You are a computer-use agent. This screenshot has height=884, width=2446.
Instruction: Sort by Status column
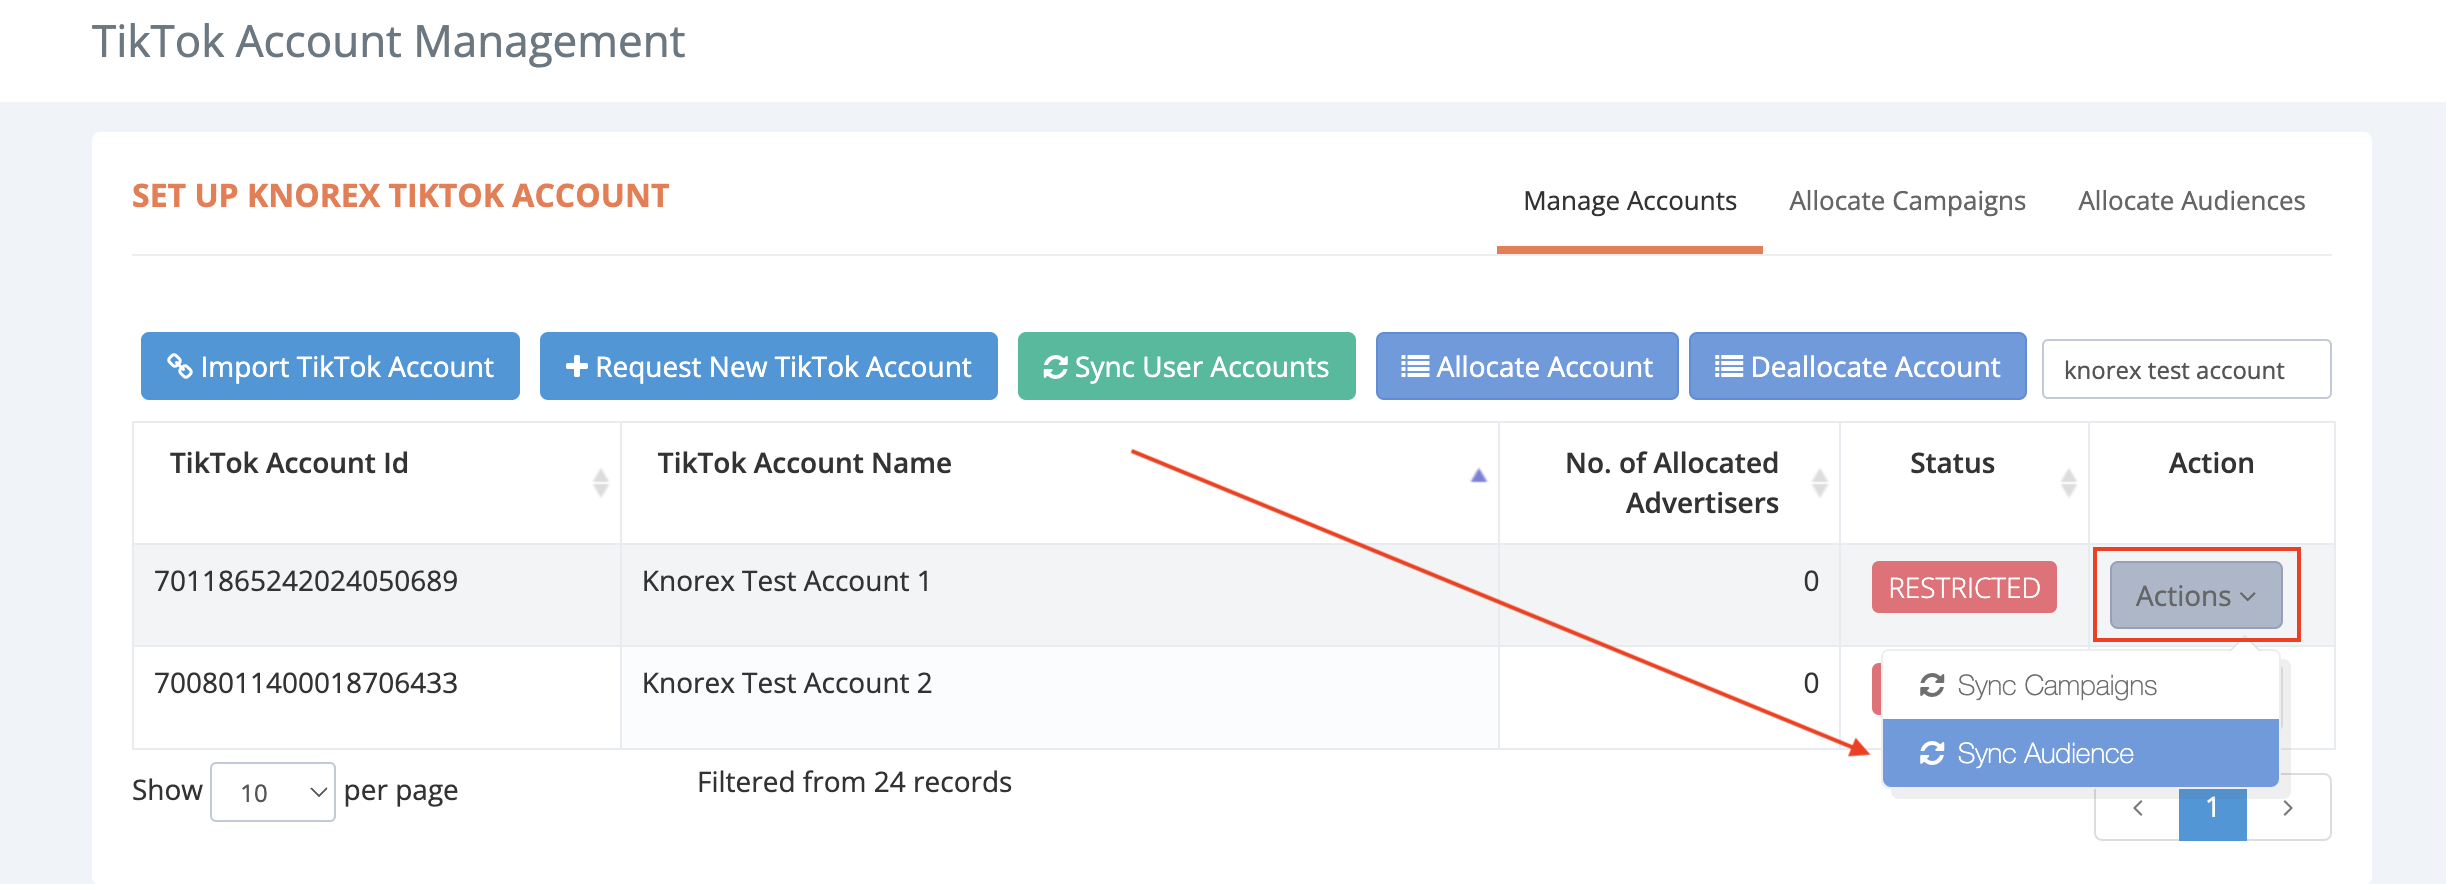(x=1964, y=483)
